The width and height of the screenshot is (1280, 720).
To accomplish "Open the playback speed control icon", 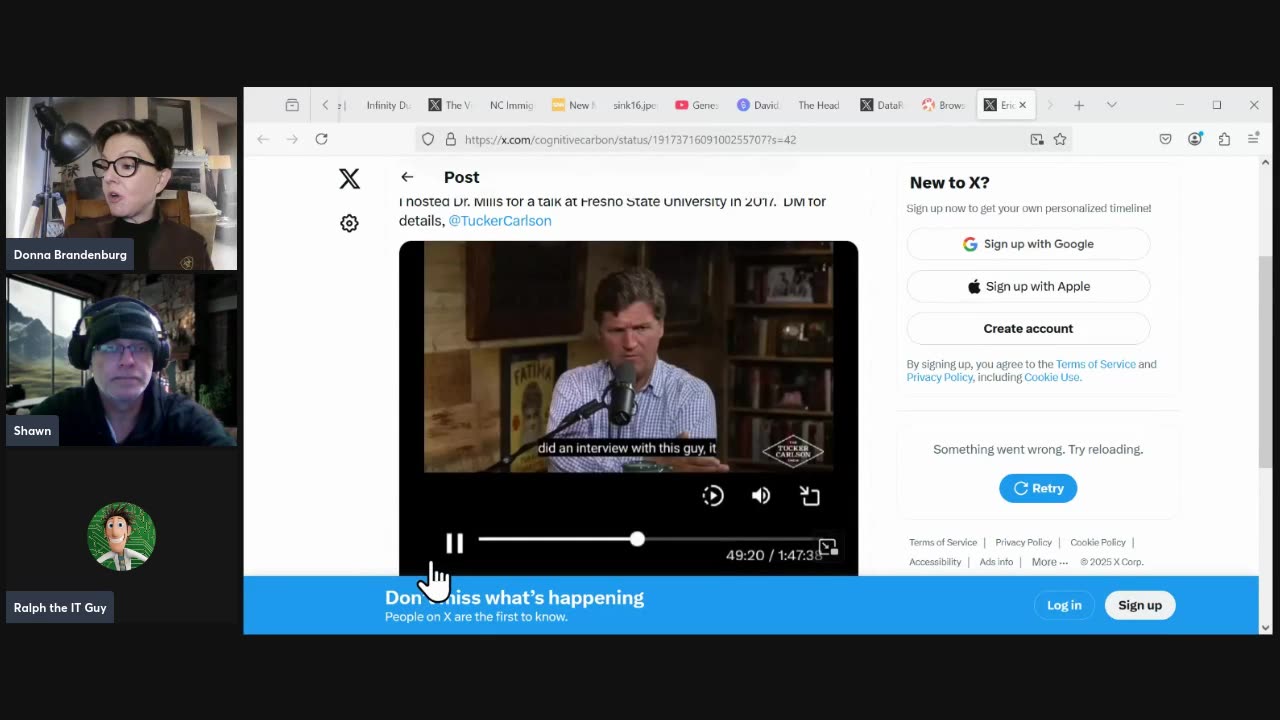I will tap(713, 495).
